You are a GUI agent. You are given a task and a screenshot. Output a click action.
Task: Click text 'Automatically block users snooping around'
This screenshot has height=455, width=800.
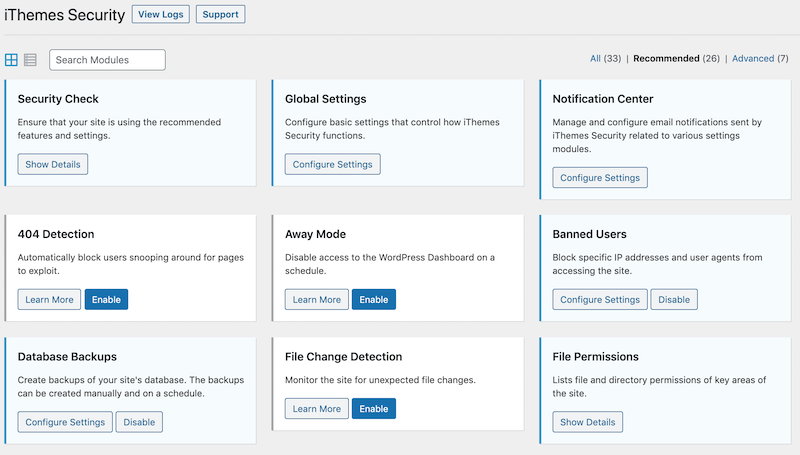click(109, 258)
